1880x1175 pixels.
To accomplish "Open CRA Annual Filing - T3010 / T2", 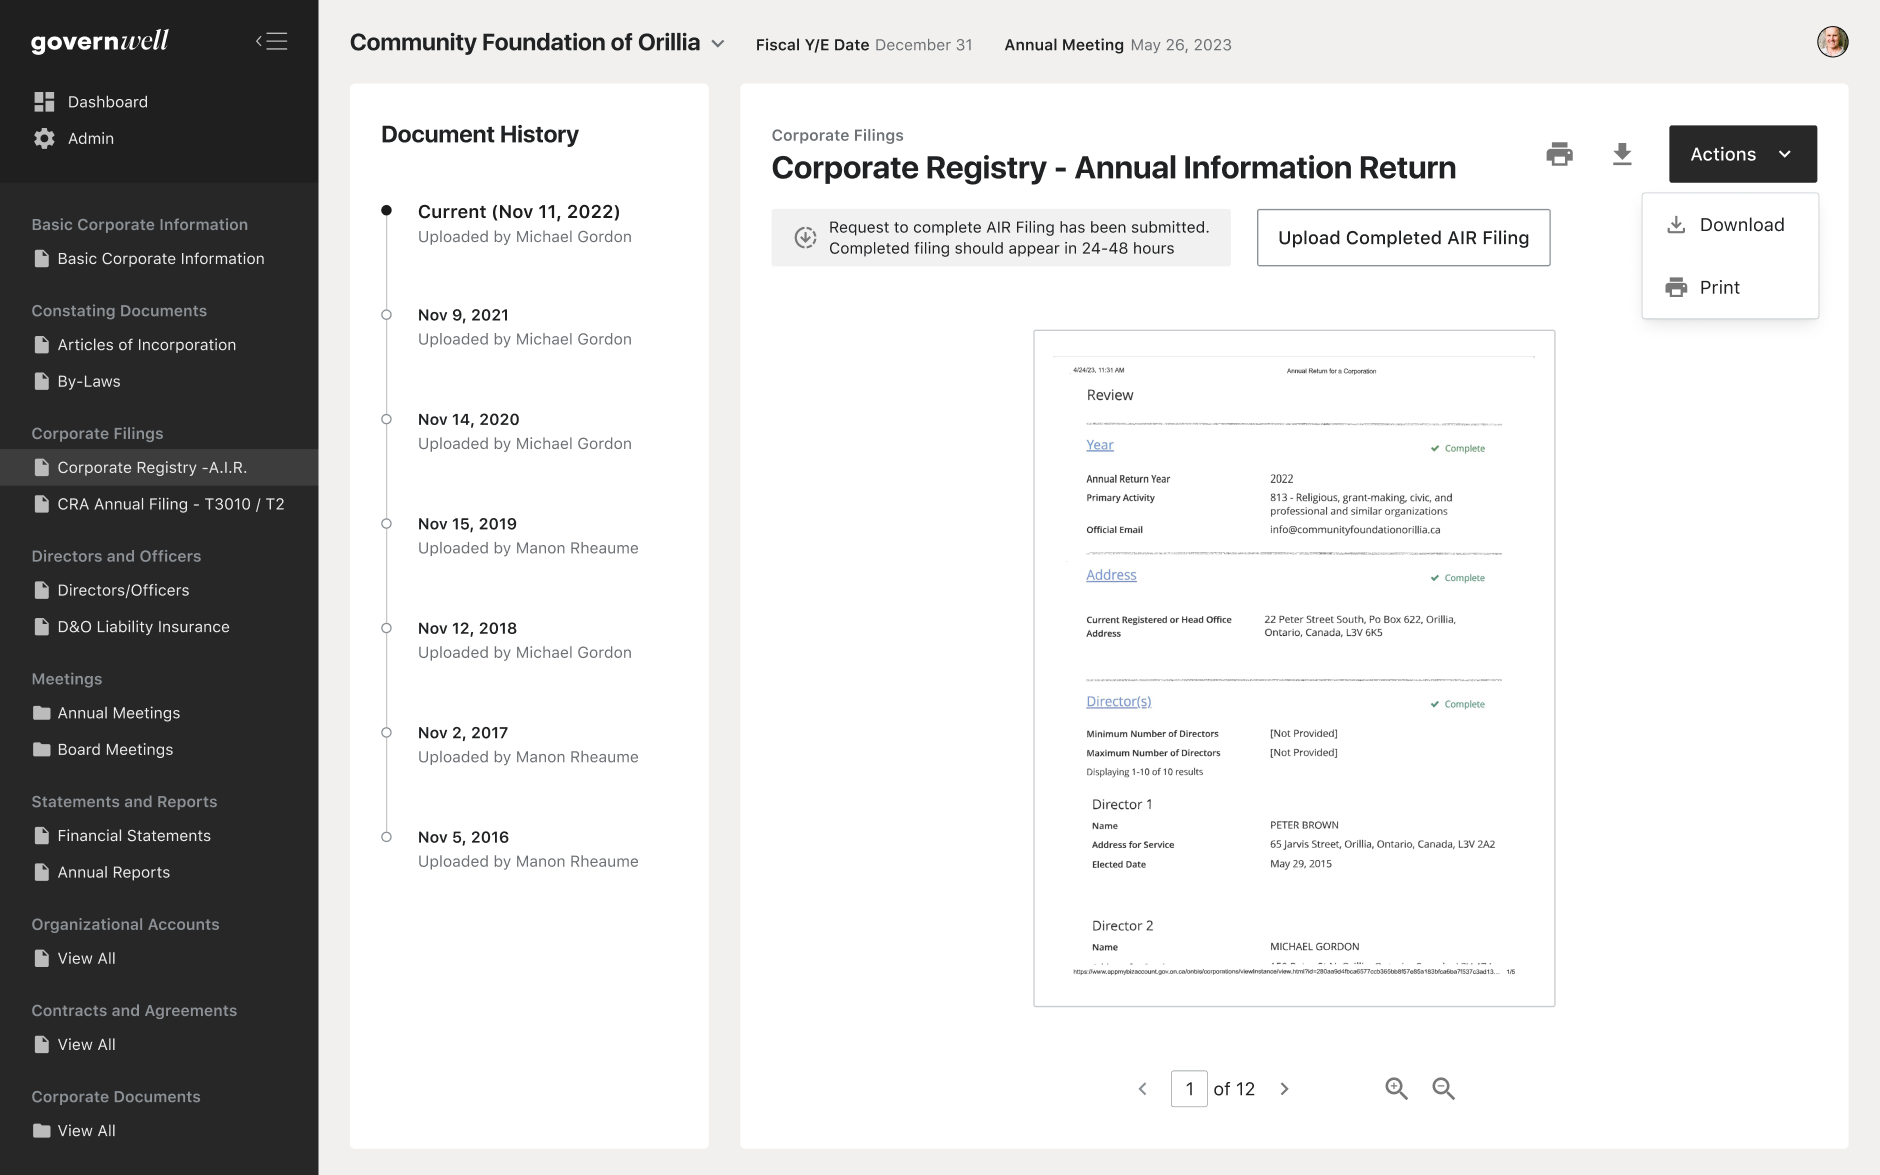I will [x=170, y=504].
